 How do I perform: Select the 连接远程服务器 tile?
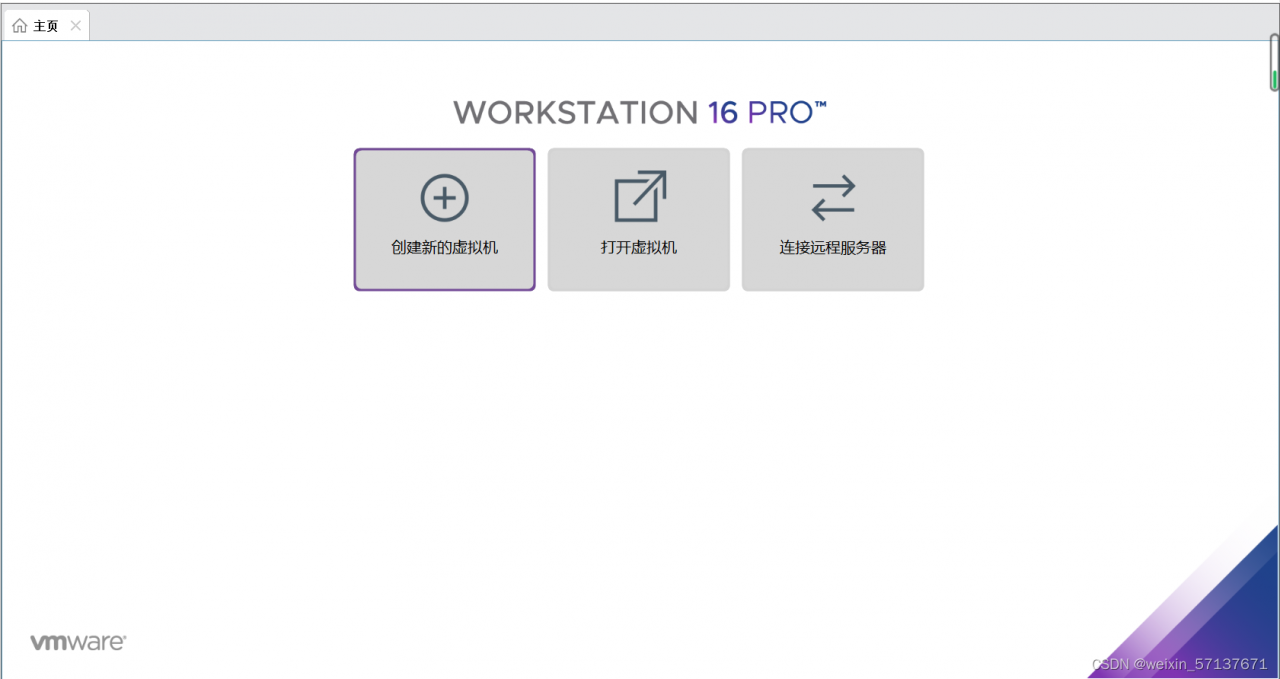point(833,220)
